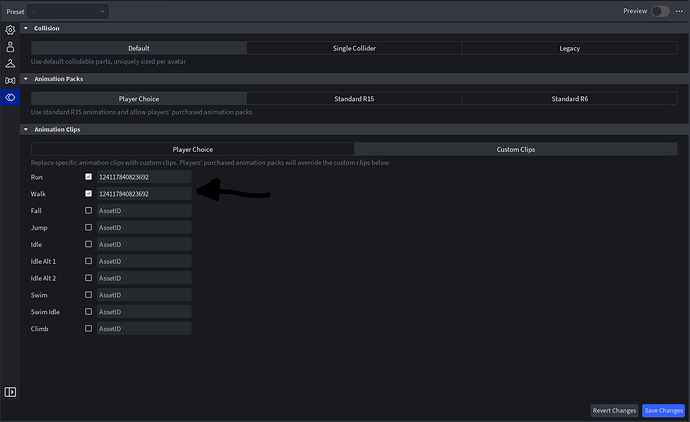Click the Run asset ID field
This screenshot has width=690, height=422.
pos(144,177)
